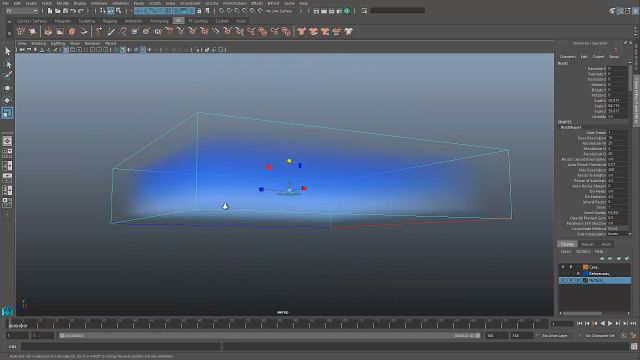
Task: Toggle visibility V of the Cara layer
Action: (563, 267)
